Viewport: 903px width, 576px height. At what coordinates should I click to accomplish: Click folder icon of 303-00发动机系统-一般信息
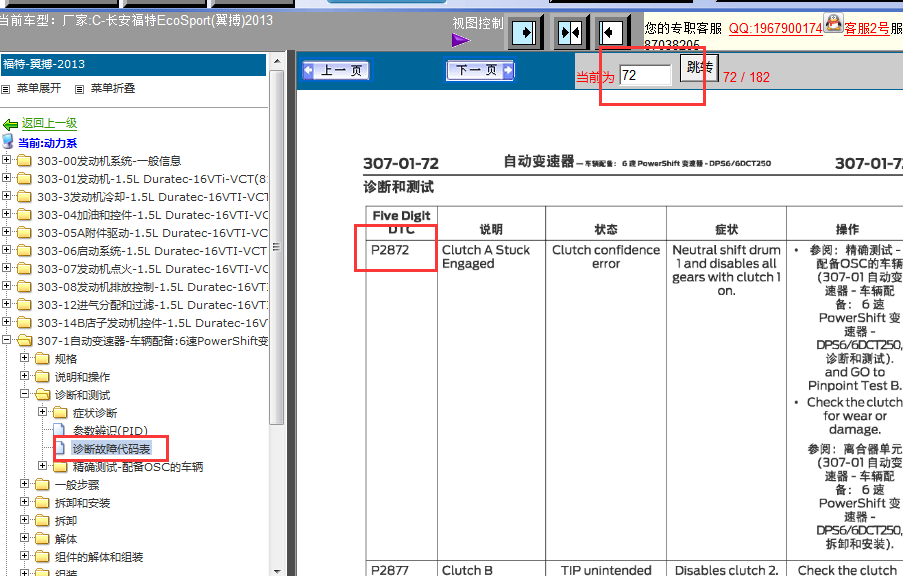[24, 161]
